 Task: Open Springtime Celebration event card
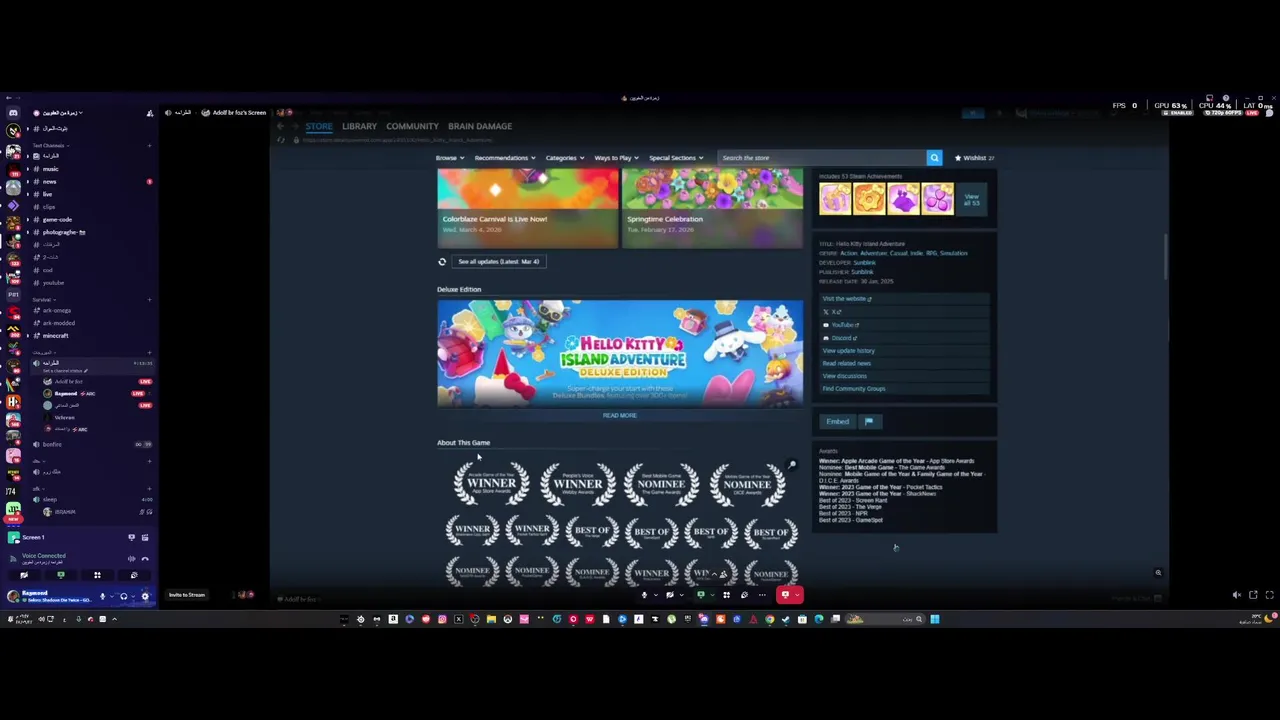point(712,208)
